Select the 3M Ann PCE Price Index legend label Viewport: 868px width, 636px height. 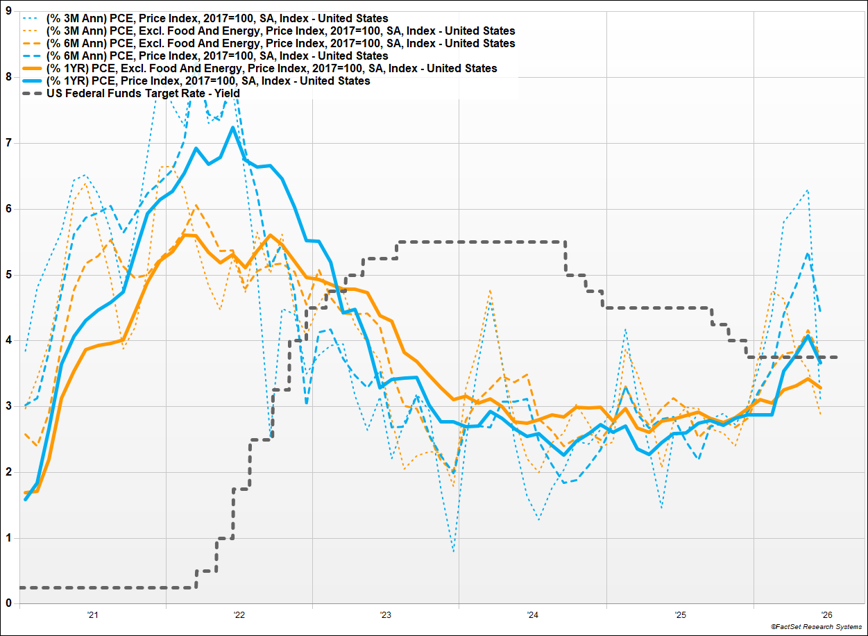[217, 18]
